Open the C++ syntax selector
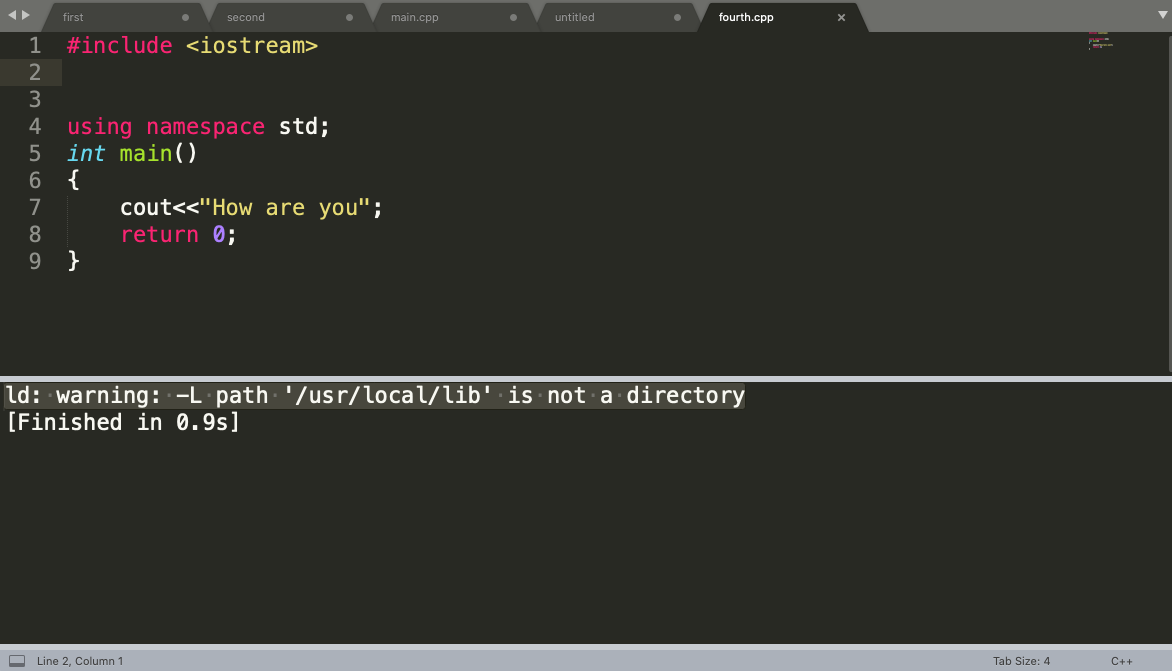Image resolution: width=1172 pixels, height=671 pixels. point(1121,661)
